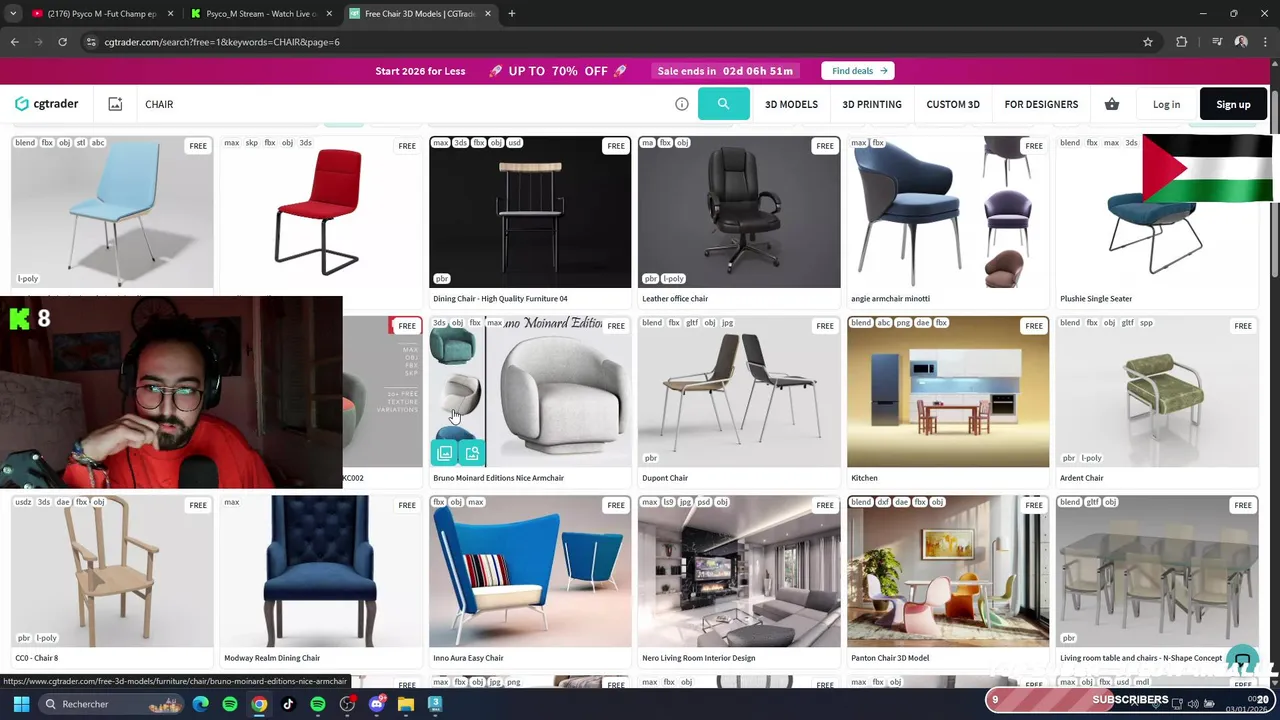The width and height of the screenshot is (1280, 720).
Task: Open File Explorer from the taskbar
Action: coord(406,704)
